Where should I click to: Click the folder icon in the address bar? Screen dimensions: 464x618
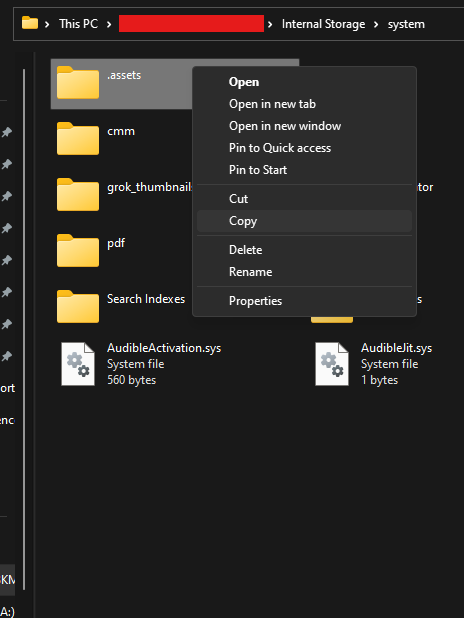click(x=30, y=23)
